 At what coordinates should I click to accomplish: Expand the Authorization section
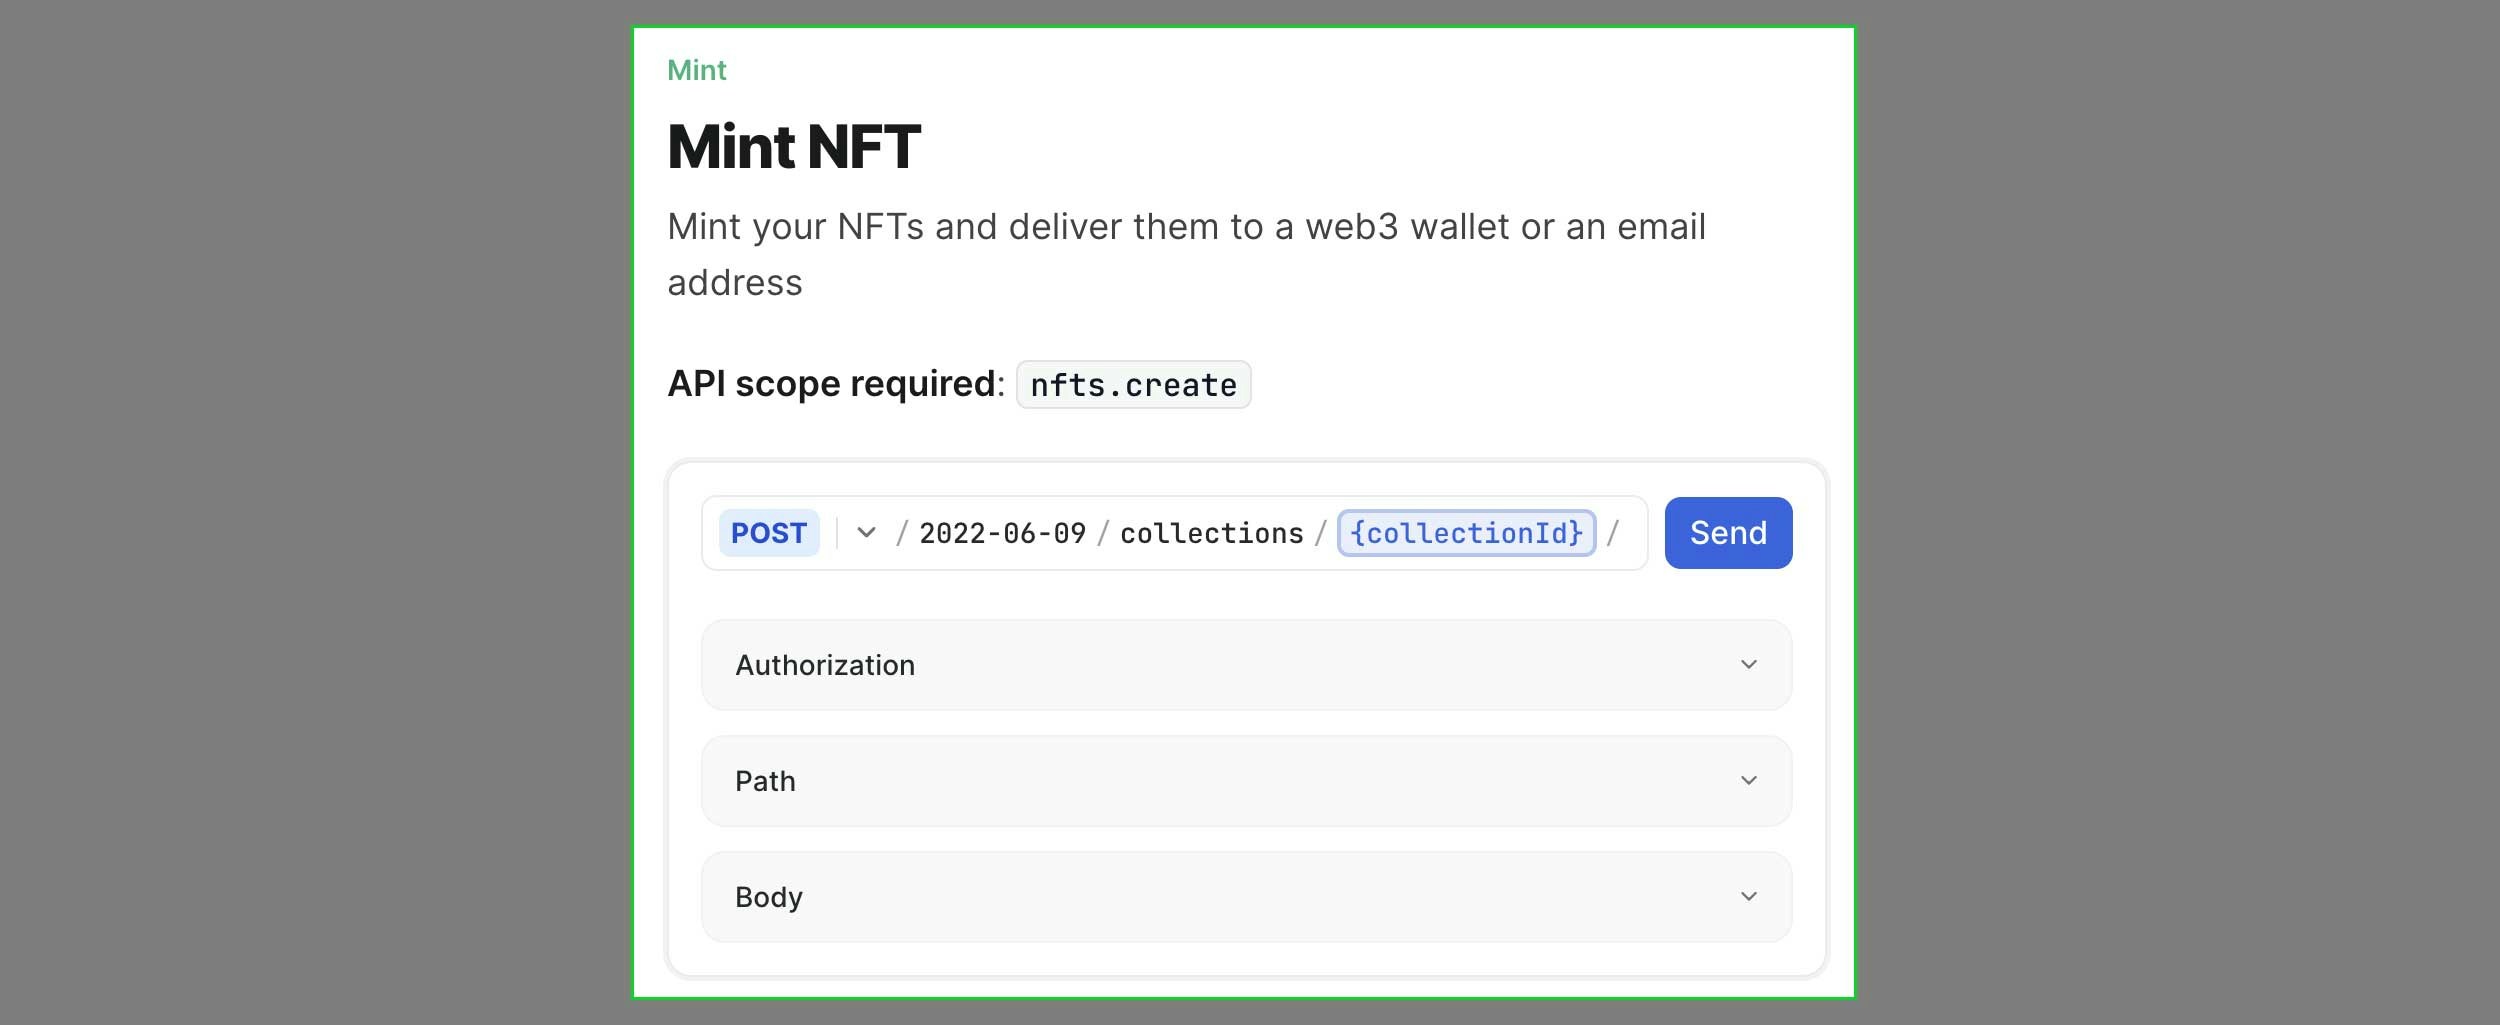(x=1246, y=665)
